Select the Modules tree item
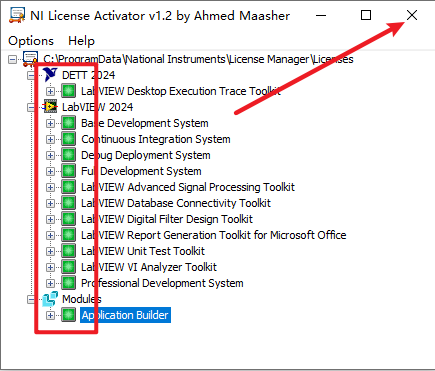Viewport: 435px width, 371px height. click(82, 299)
